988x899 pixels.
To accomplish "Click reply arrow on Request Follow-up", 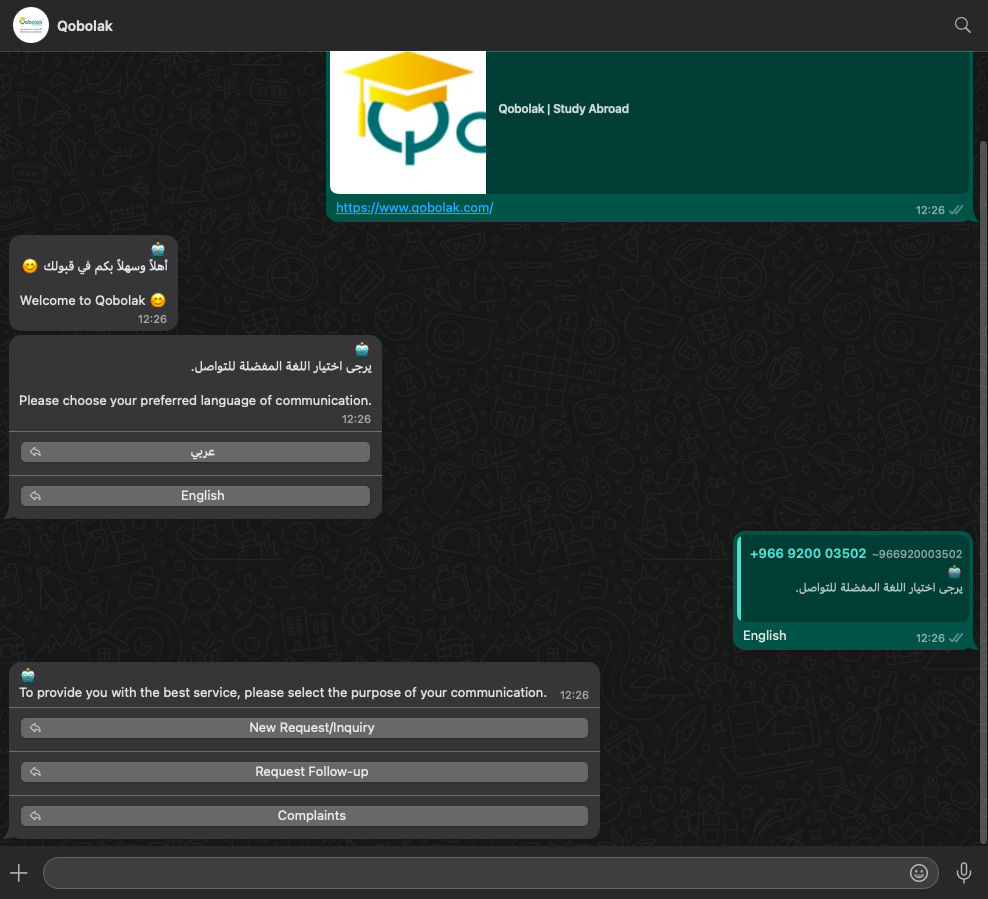I will tap(36, 772).
